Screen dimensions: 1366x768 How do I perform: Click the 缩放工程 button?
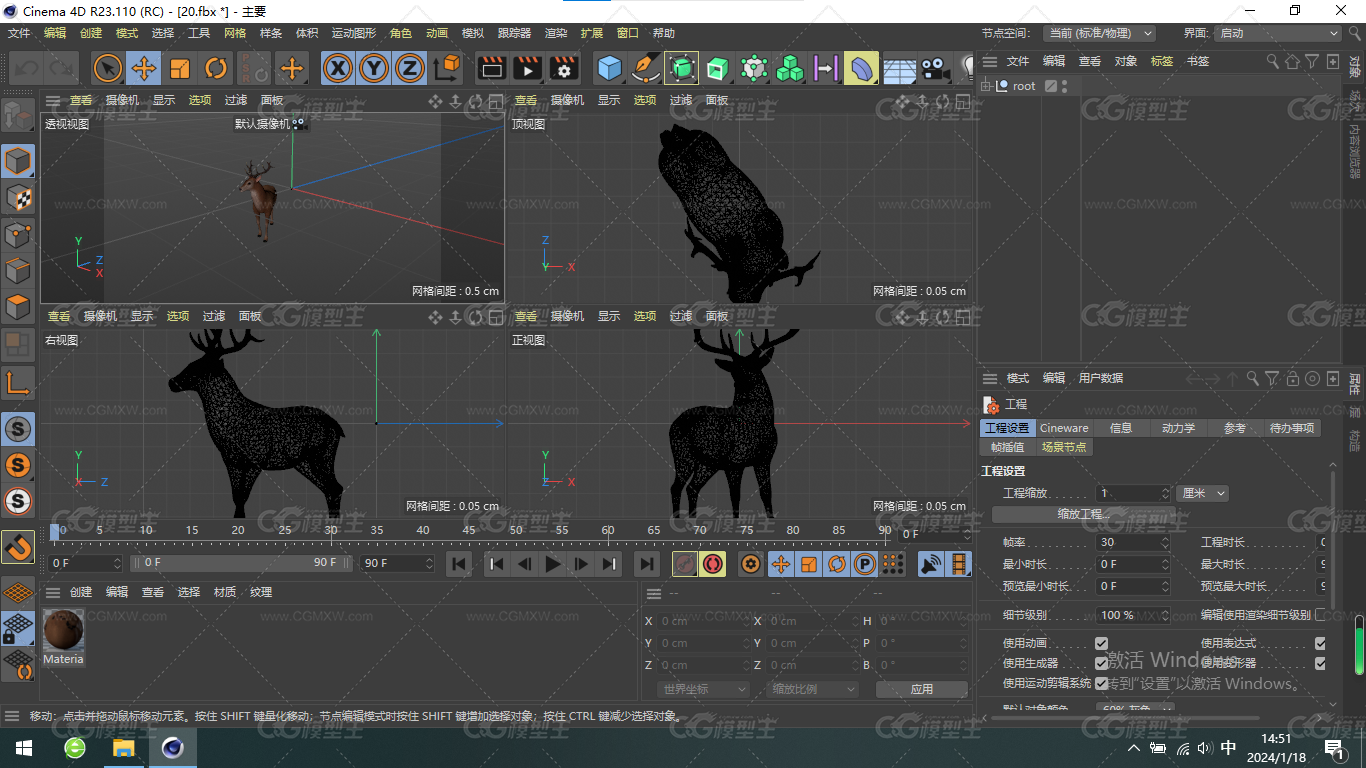pos(1084,514)
